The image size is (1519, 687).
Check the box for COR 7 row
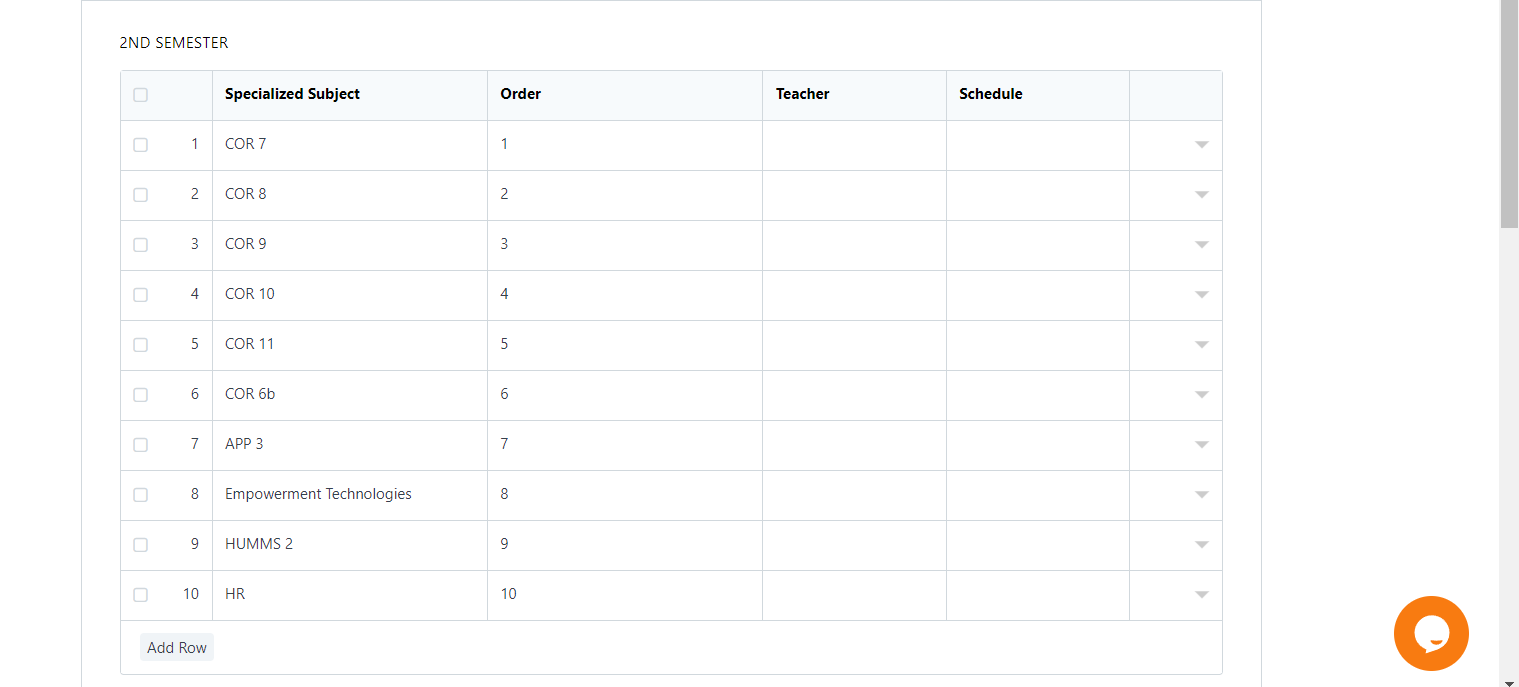(140, 145)
